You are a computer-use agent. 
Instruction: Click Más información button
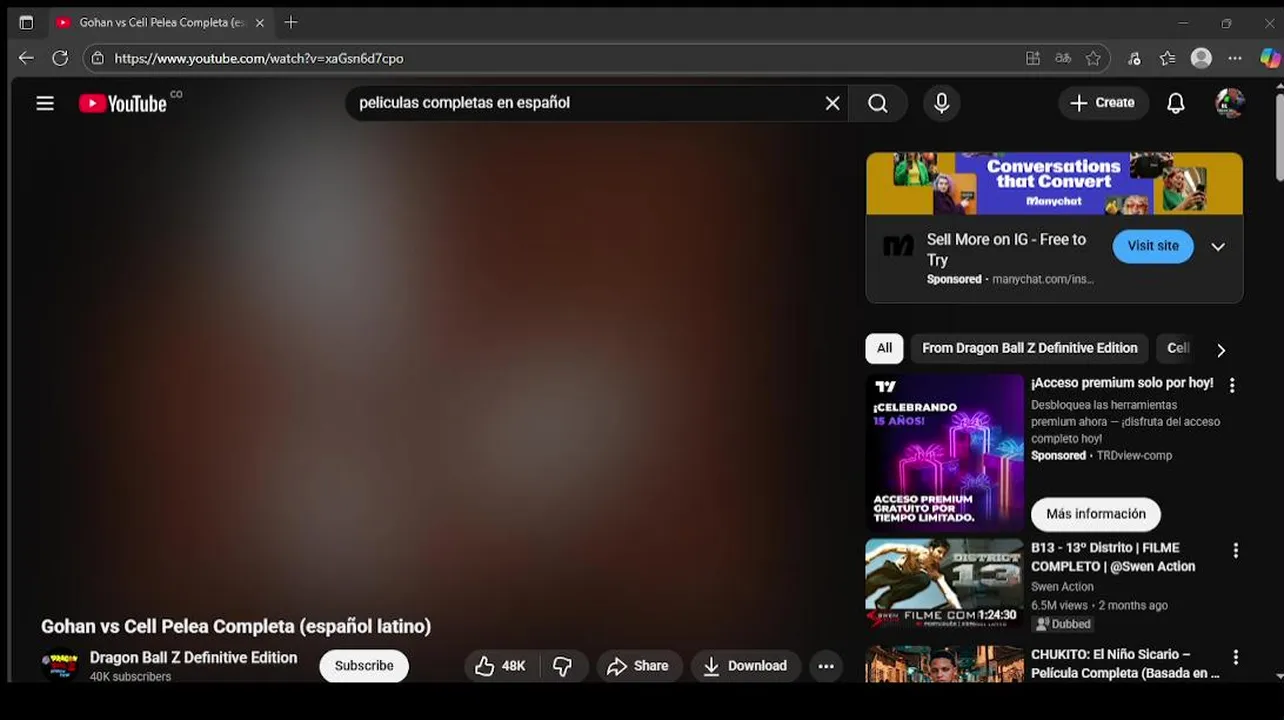pos(1096,514)
